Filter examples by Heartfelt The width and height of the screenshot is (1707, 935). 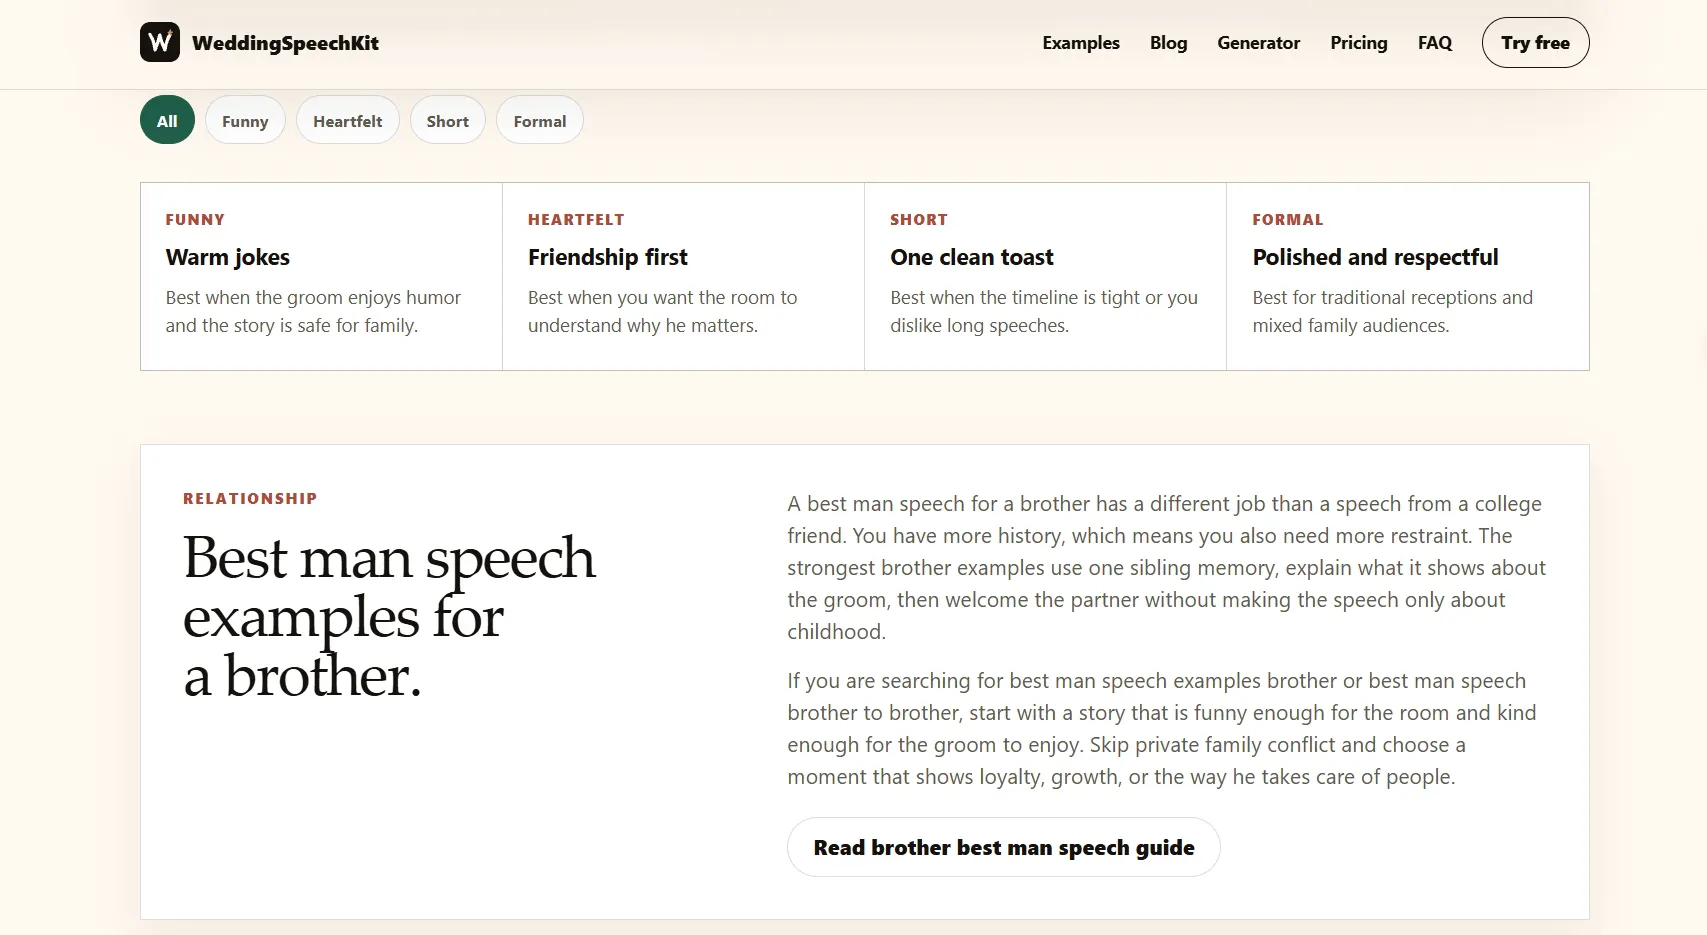[347, 120]
